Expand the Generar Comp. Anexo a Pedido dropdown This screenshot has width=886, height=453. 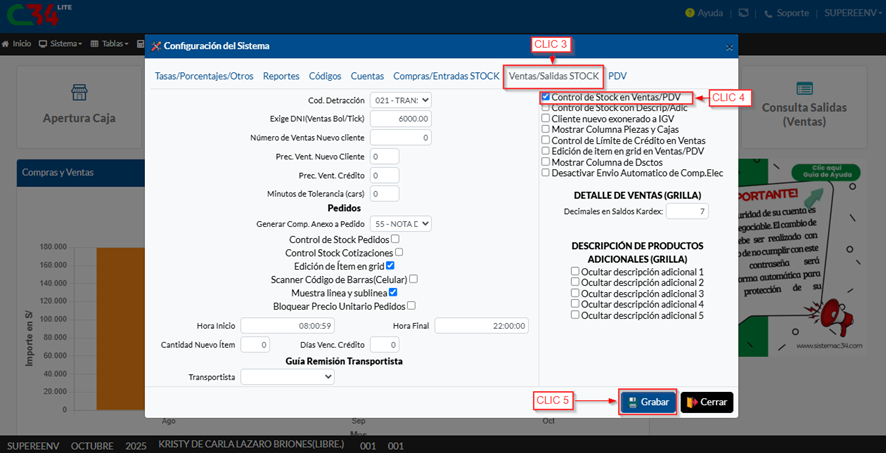coord(400,224)
